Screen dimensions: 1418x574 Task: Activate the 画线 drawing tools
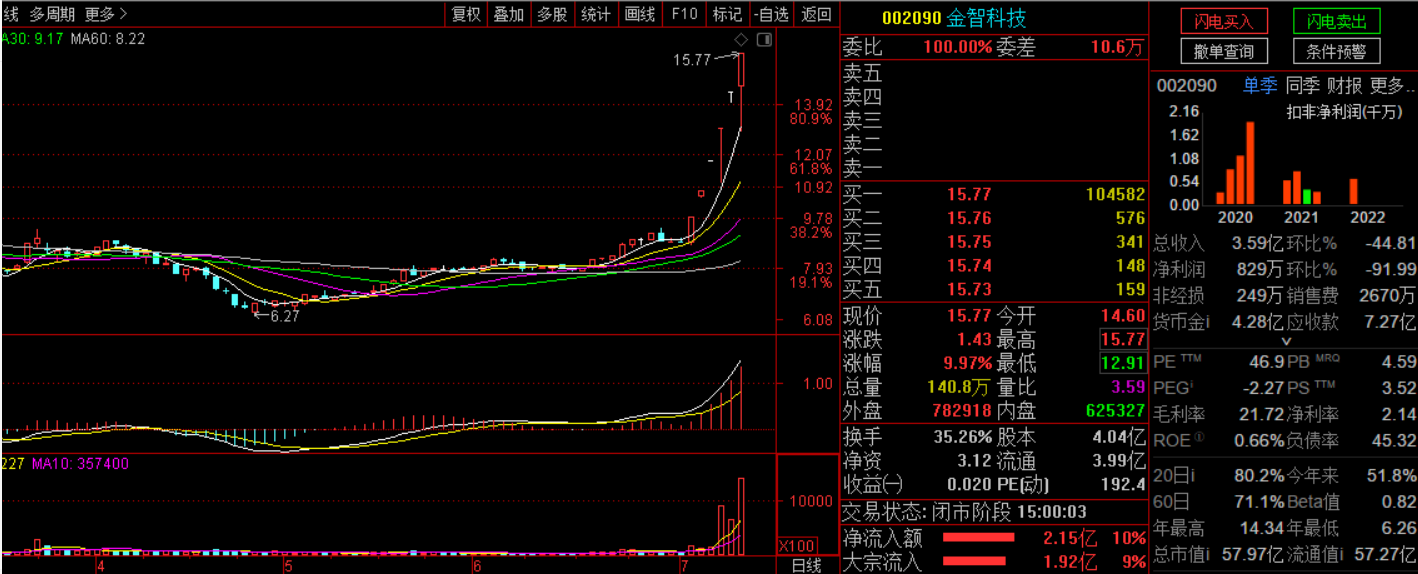coord(640,14)
